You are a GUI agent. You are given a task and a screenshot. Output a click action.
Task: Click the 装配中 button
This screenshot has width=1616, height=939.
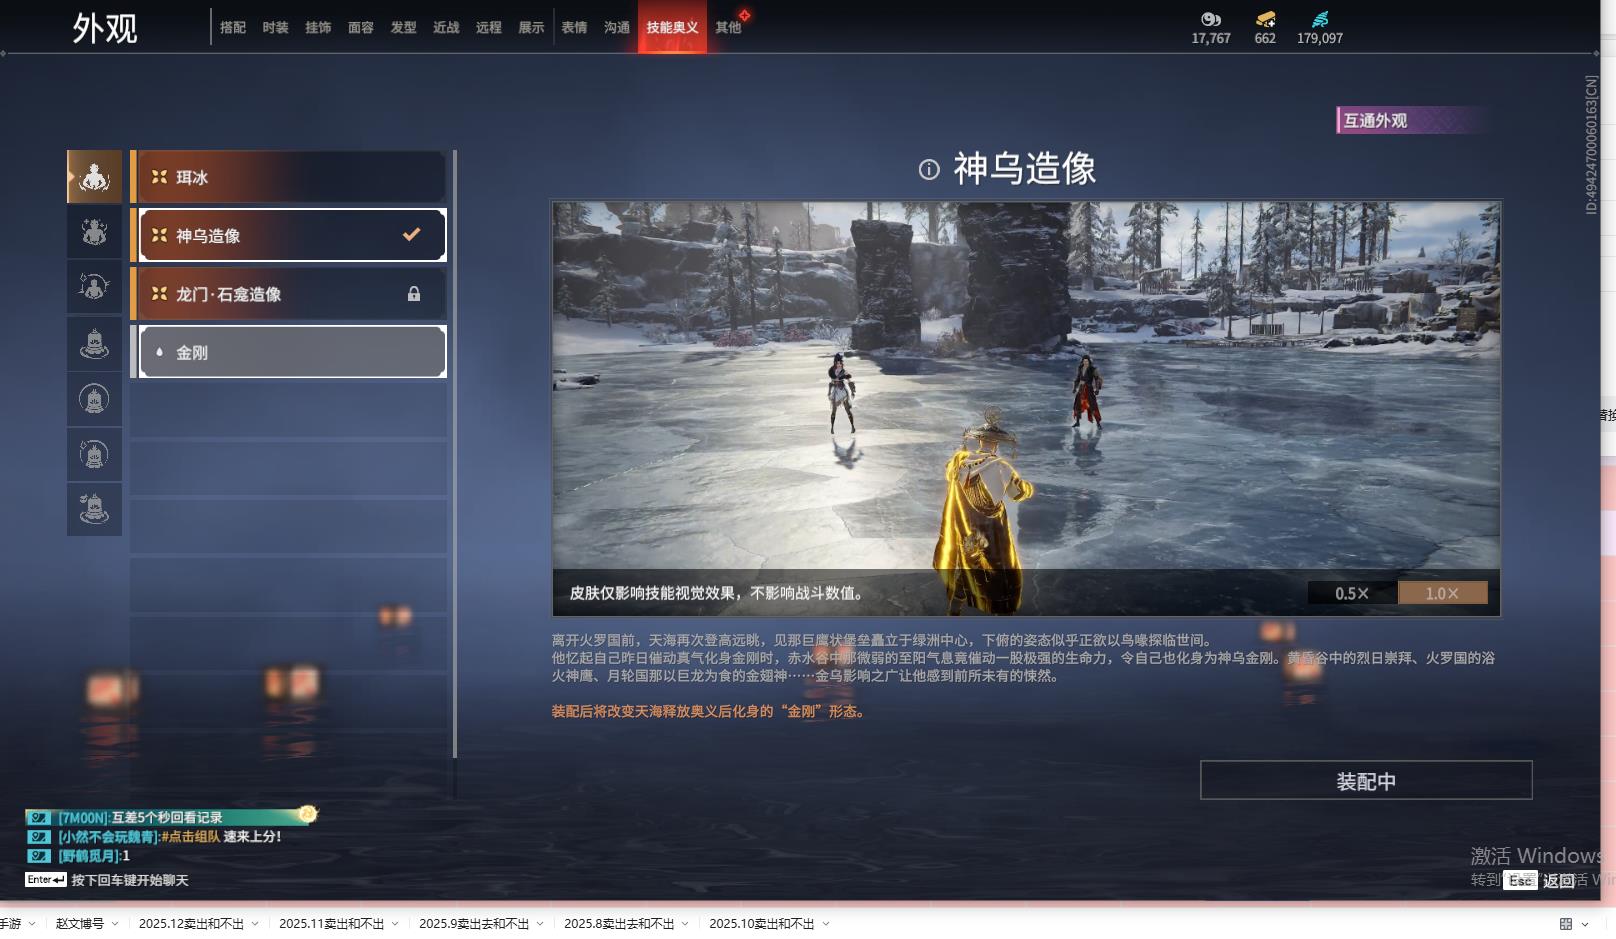[1366, 780]
